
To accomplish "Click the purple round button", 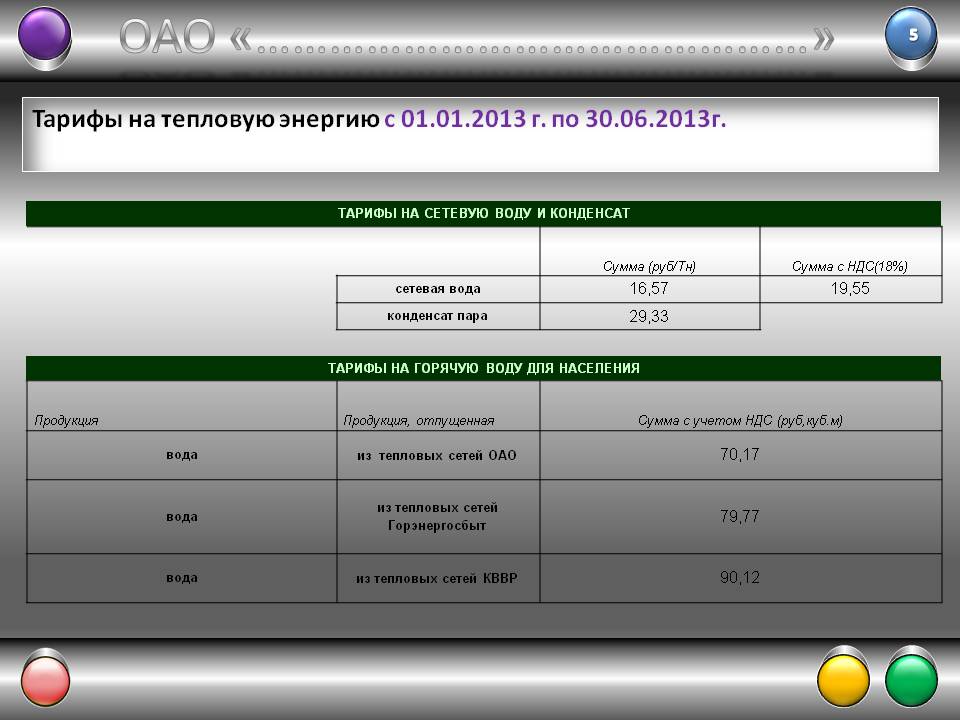I will point(45,34).
